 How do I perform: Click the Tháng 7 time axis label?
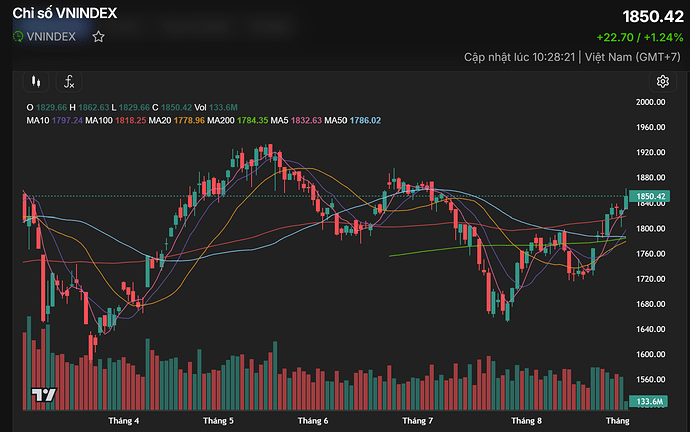[418, 421]
